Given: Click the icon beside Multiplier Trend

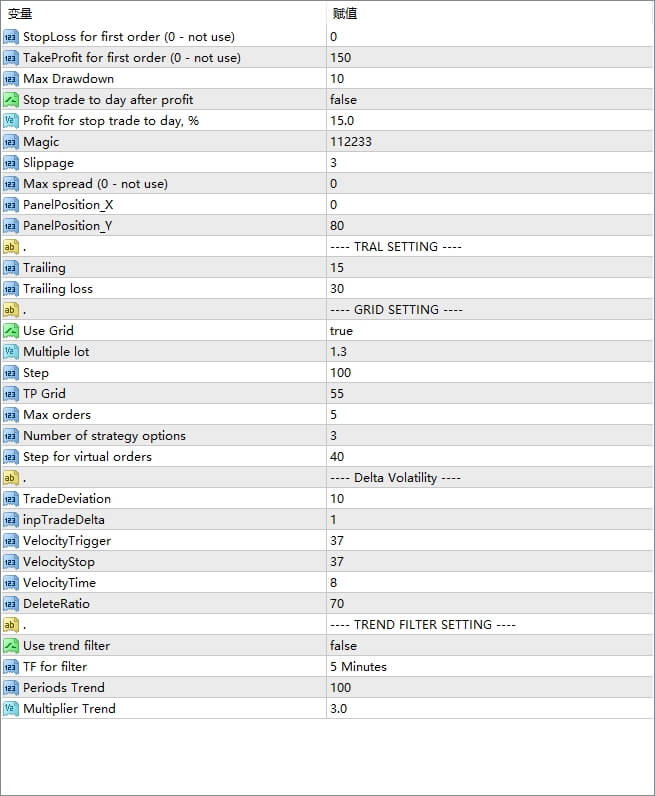Looking at the screenshot, I should tap(11, 709).
